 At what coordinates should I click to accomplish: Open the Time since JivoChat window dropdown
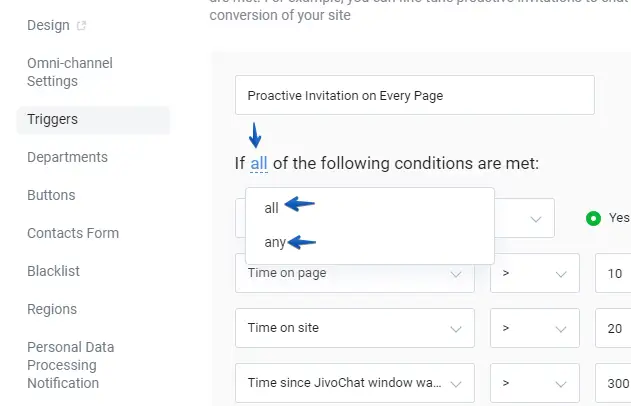point(354,382)
